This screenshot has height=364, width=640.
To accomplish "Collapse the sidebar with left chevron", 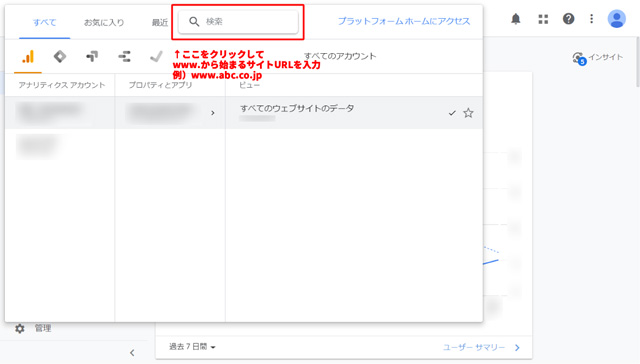I will pyautogui.click(x=132, y=353).
